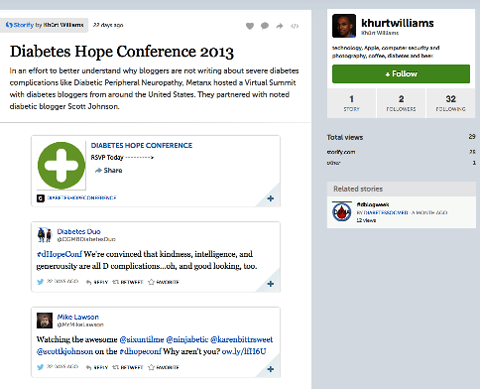This screenshot has height=389, width=480.
Task: Click Twitter bird icon on Mike Lawson tweet
Action: click(40, 367)
